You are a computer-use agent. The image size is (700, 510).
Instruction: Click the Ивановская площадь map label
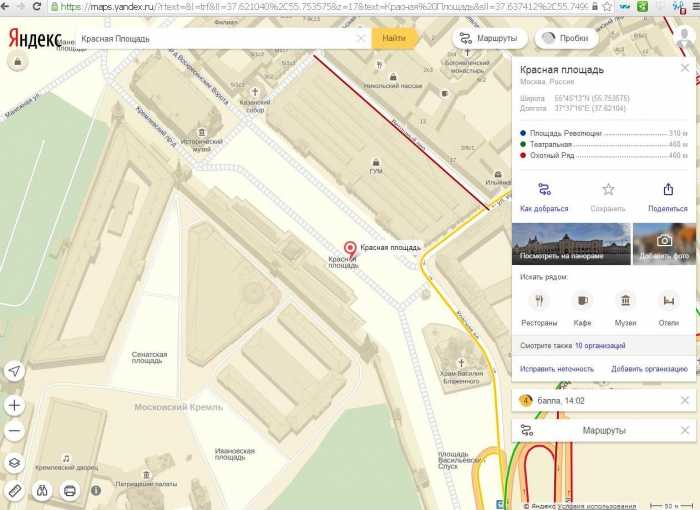[x=234, y=454]
